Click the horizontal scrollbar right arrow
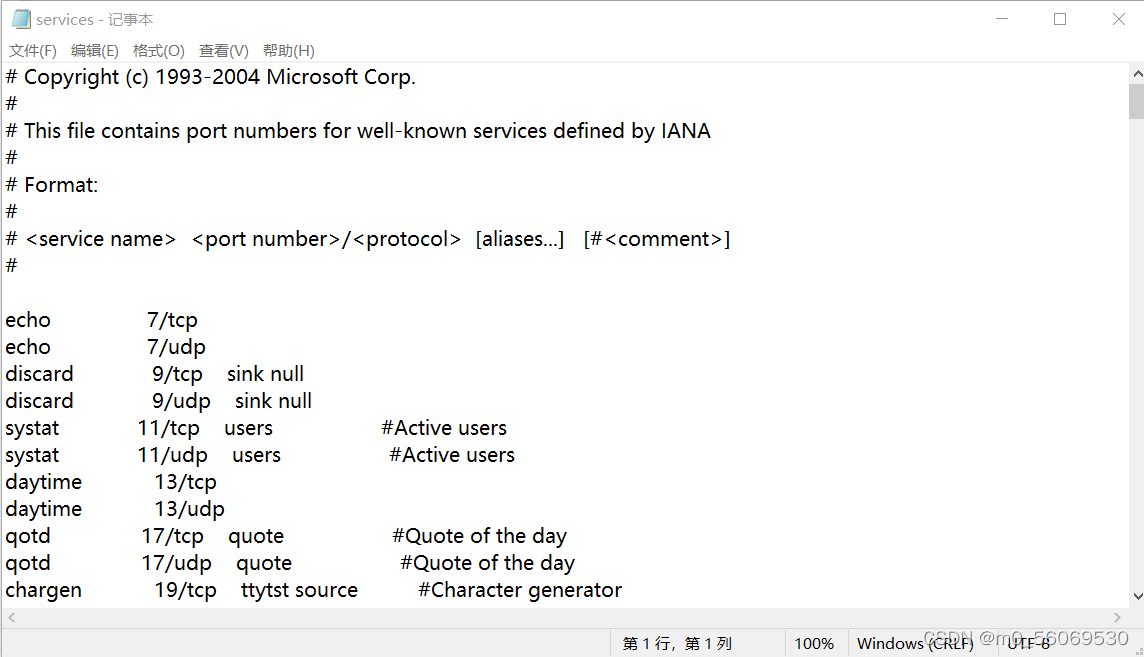This screenshot has width=1144, height=657. [x=1118, y=618]
